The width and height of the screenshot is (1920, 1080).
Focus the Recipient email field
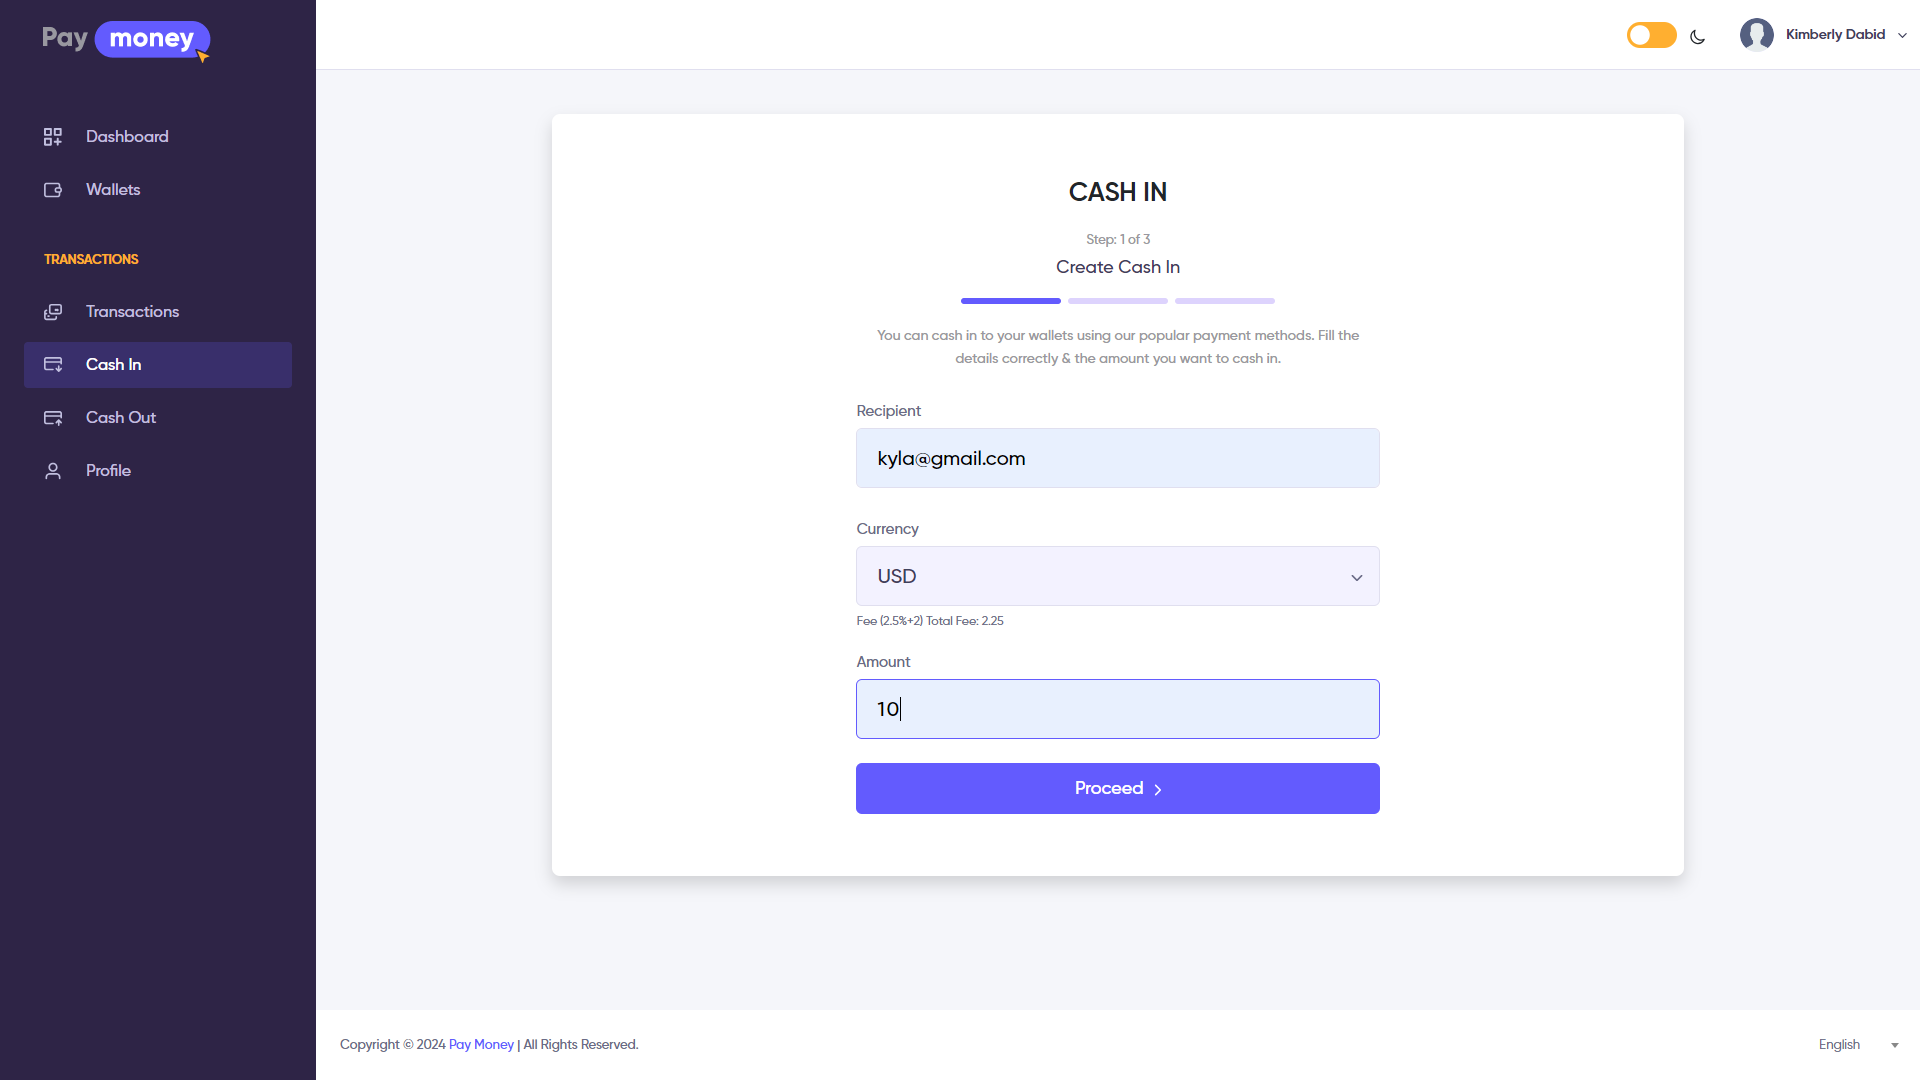(1117, 458)
